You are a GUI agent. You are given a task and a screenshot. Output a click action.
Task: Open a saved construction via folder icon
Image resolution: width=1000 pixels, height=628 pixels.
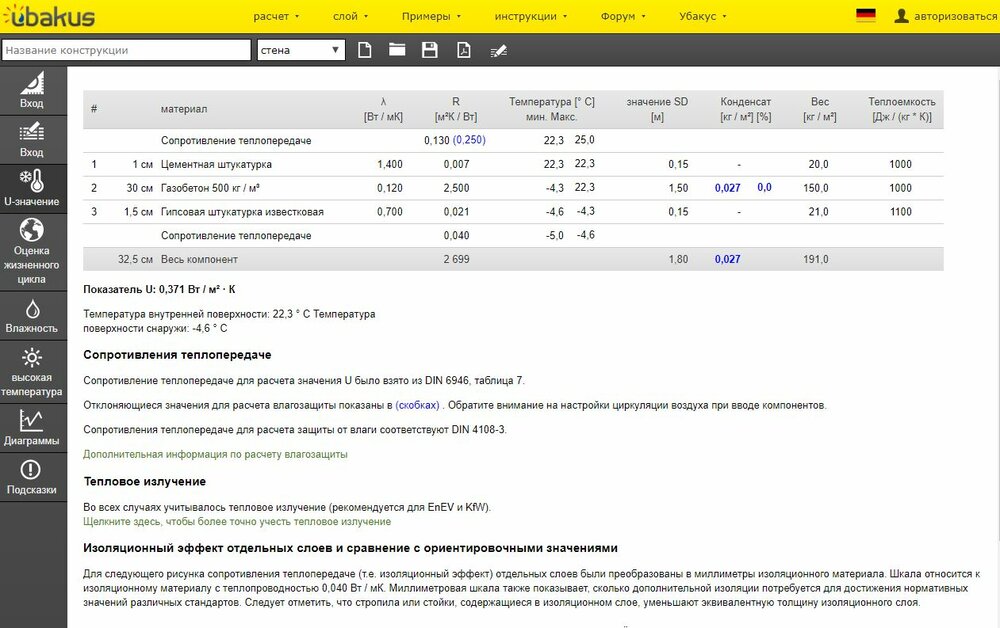[x=397, y=50]
